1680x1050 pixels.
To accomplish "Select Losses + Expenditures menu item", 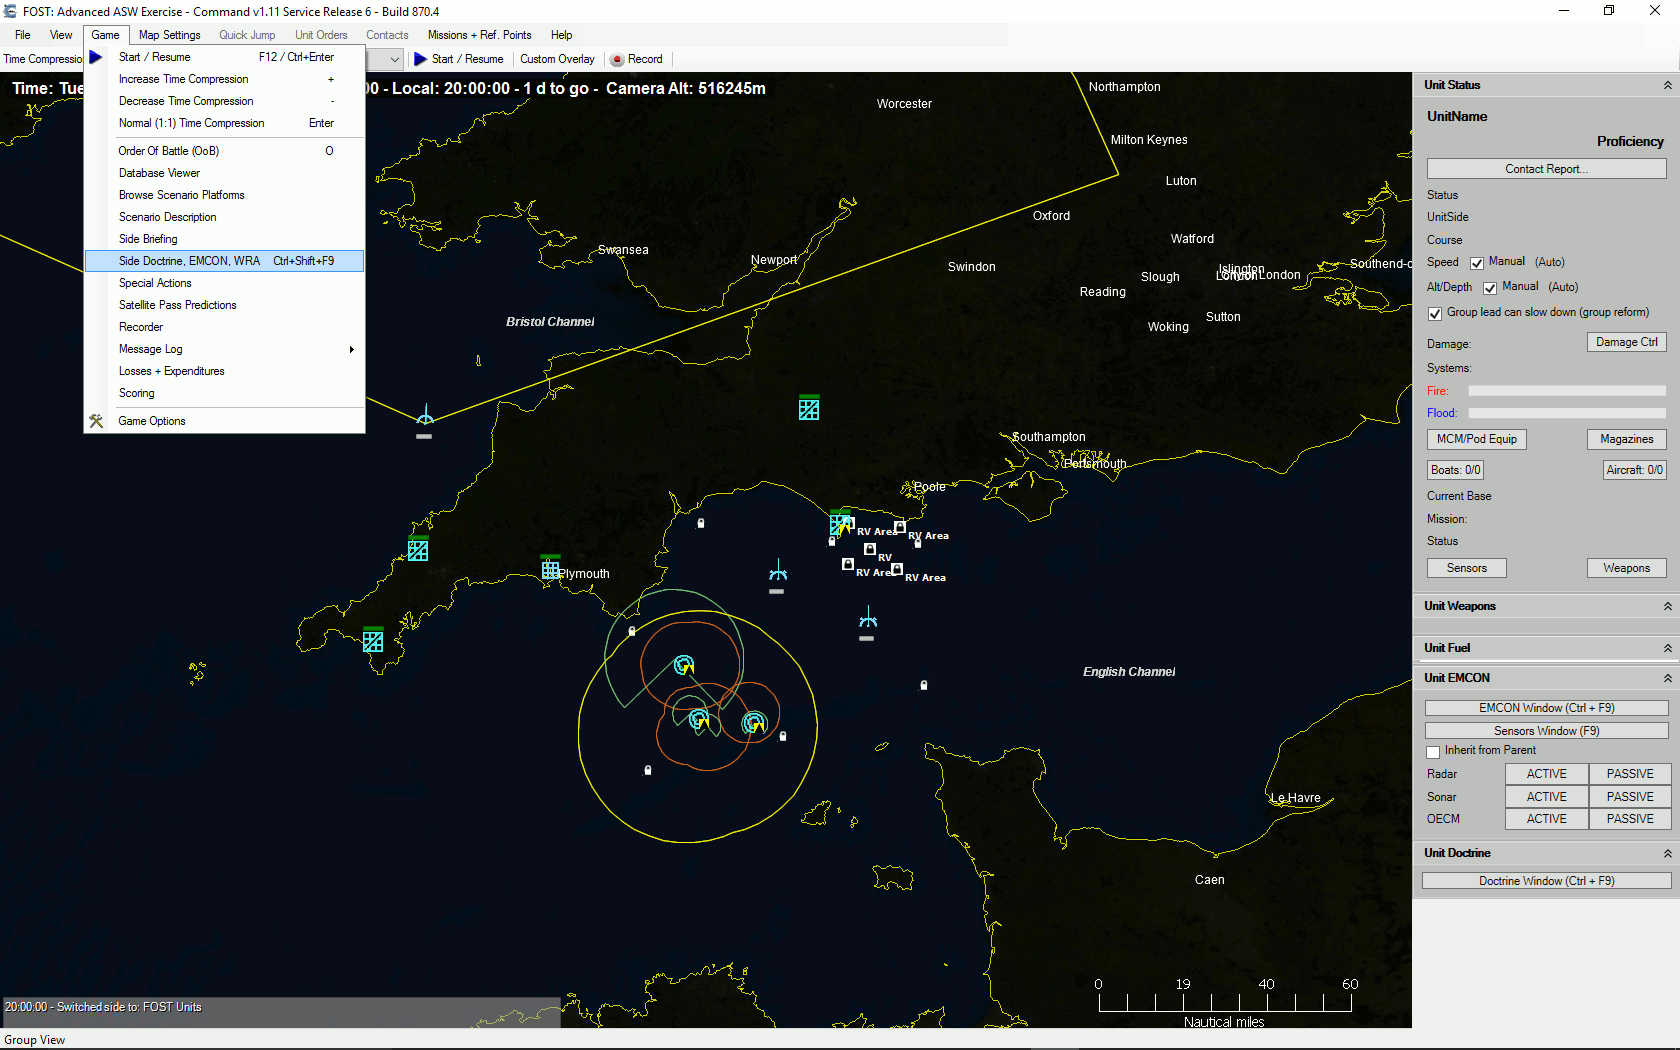I will (225, 371).
